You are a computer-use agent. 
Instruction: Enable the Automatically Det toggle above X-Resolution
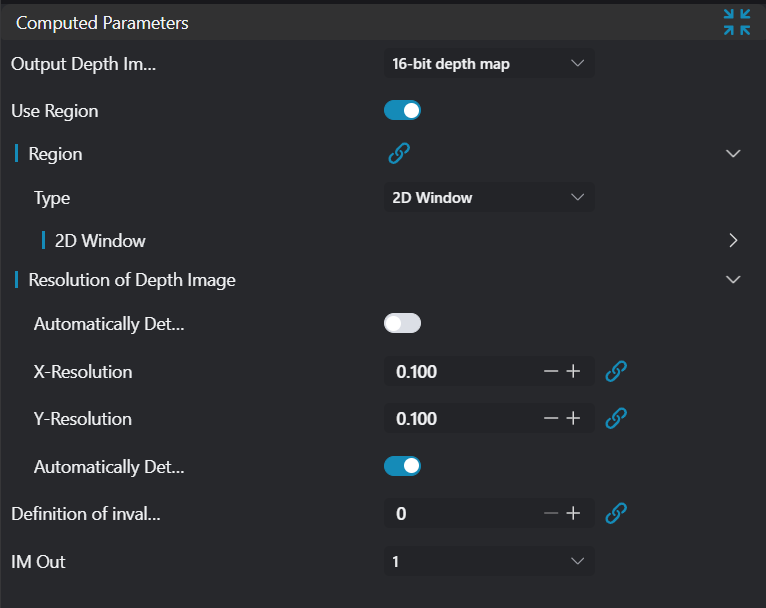click(x=402, y=323)
